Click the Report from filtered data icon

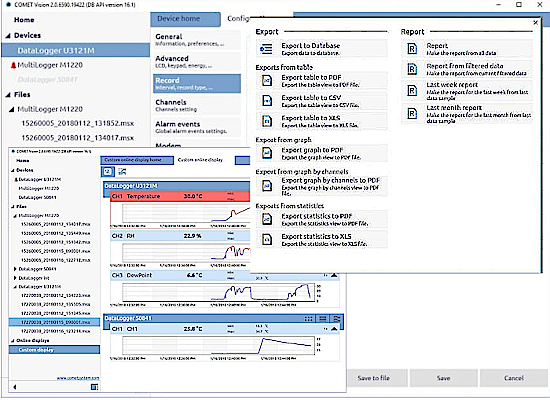point(412,69)
